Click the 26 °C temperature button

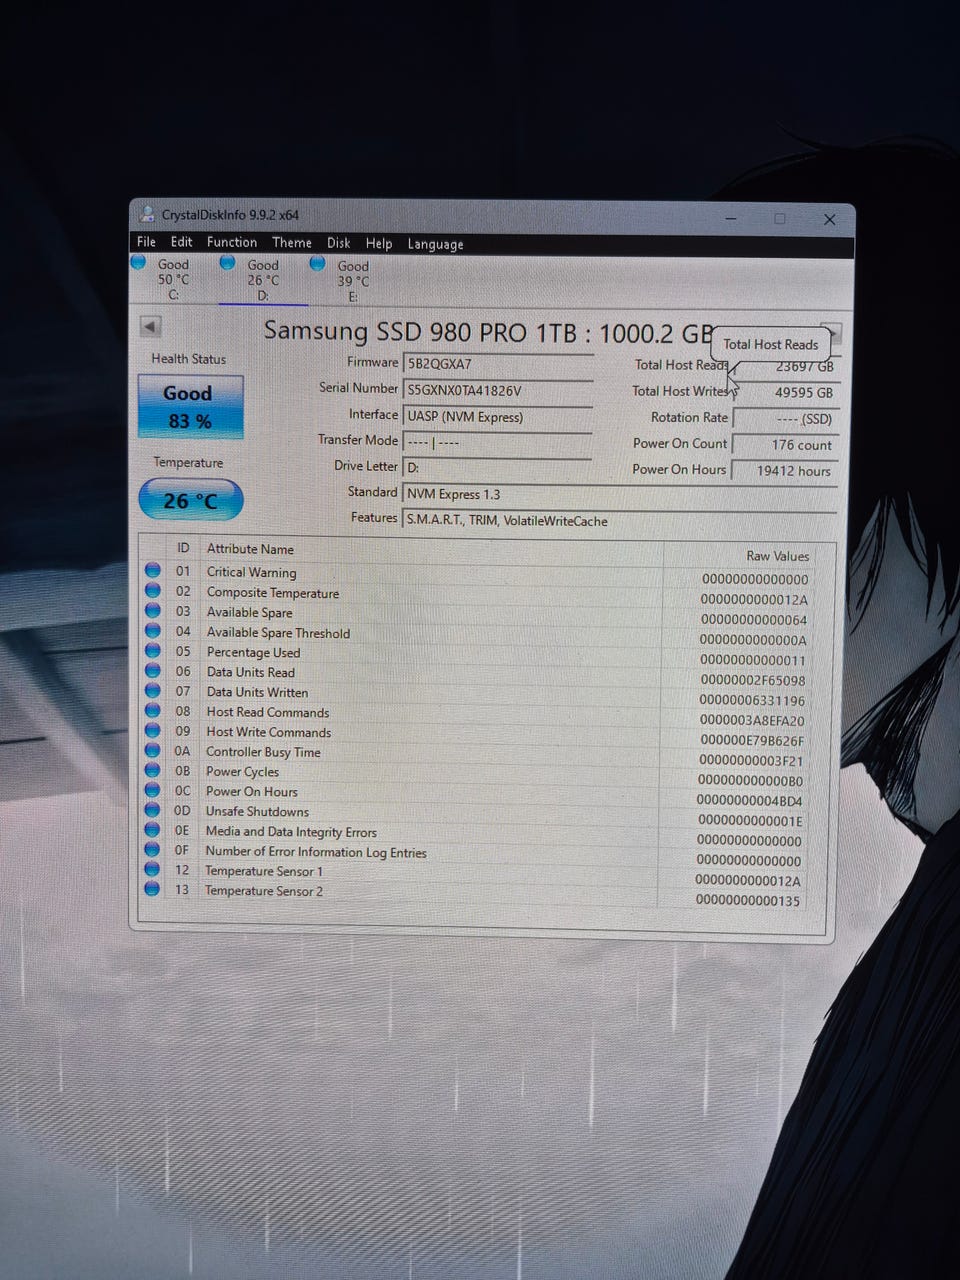click(x=190, y=500)
